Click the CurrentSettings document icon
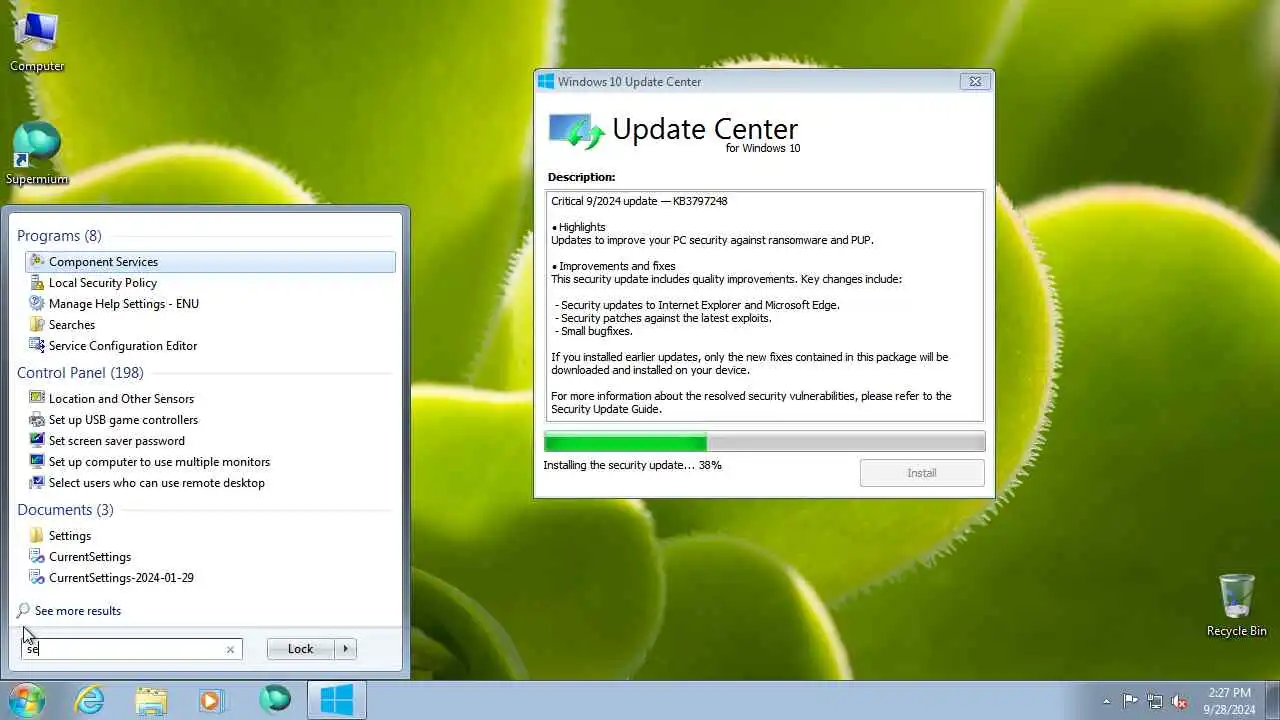1280x720 pixels. click(x=37, y=557)
